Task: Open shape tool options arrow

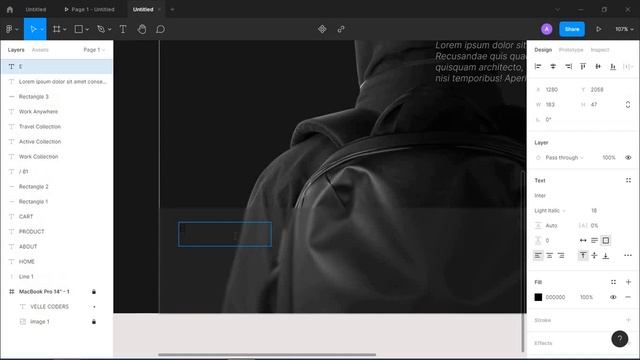Action: click(x=87, y=29)
